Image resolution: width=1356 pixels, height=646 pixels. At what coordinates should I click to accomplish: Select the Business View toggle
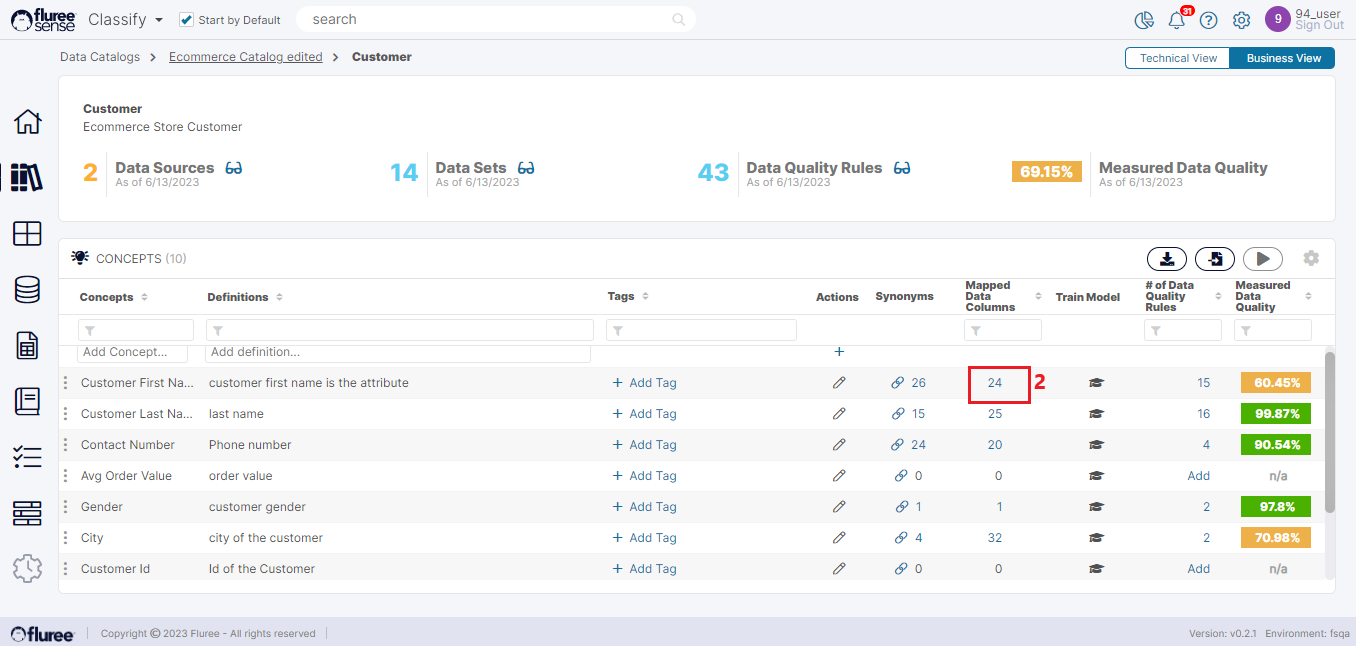click(1283, 58)
